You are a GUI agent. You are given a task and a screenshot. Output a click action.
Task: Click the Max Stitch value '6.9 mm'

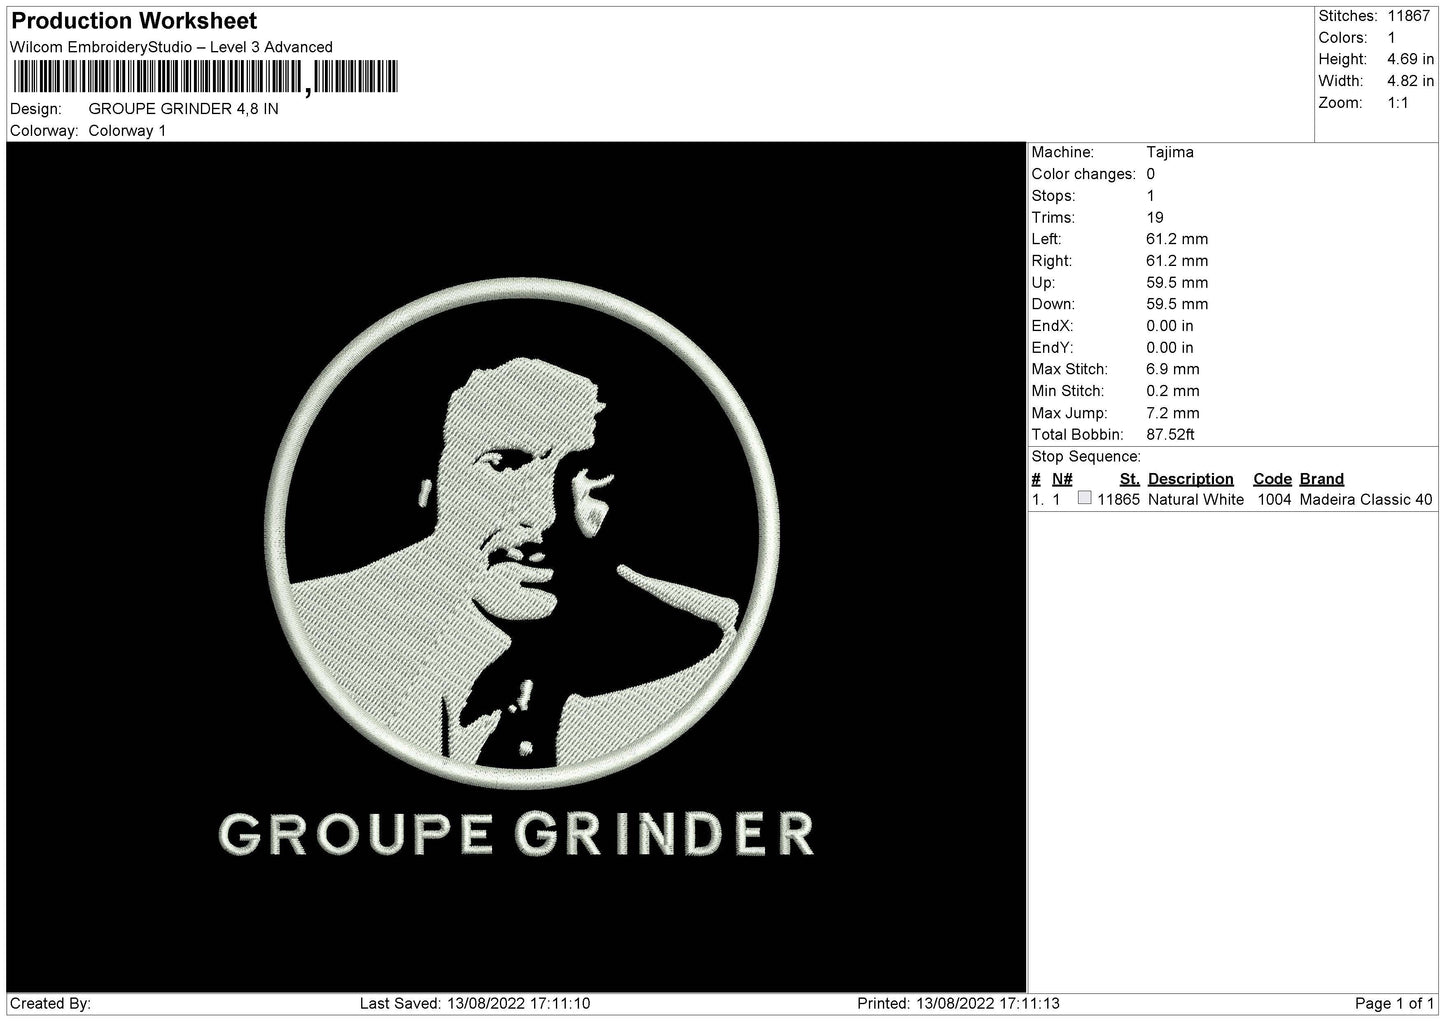[1172, 370]
